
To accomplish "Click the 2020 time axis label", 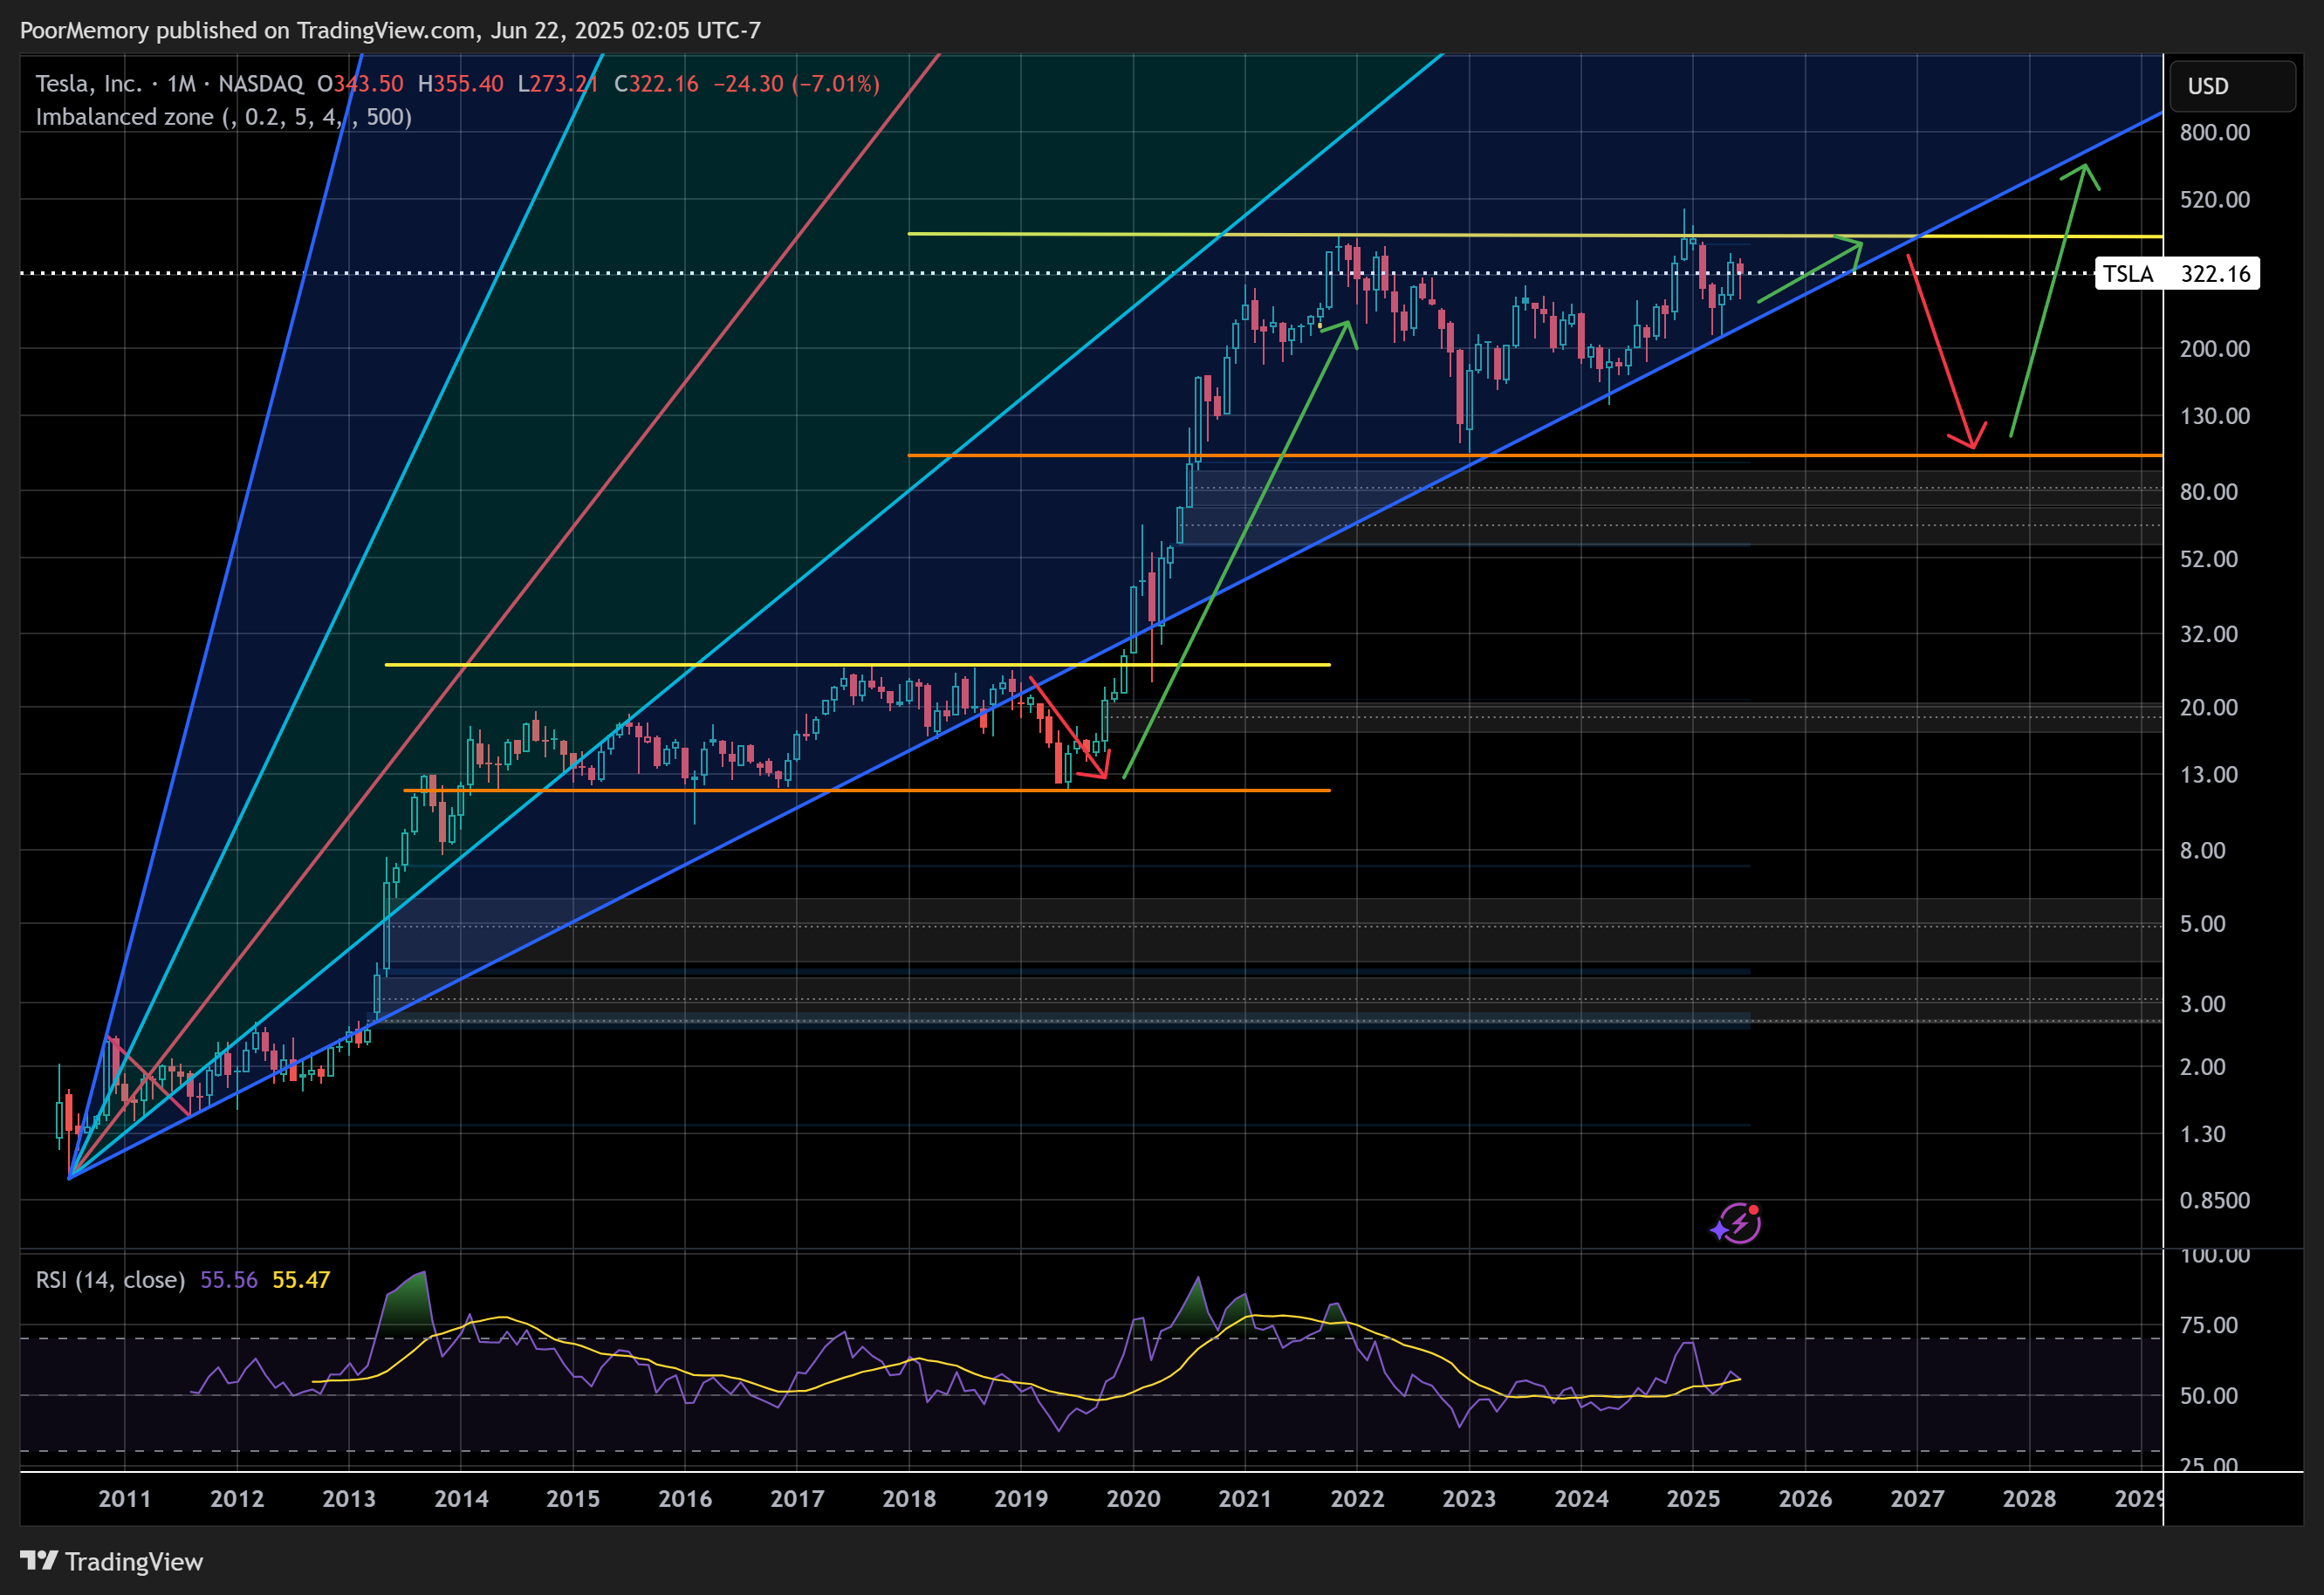I will (x=1133, y=1499).
